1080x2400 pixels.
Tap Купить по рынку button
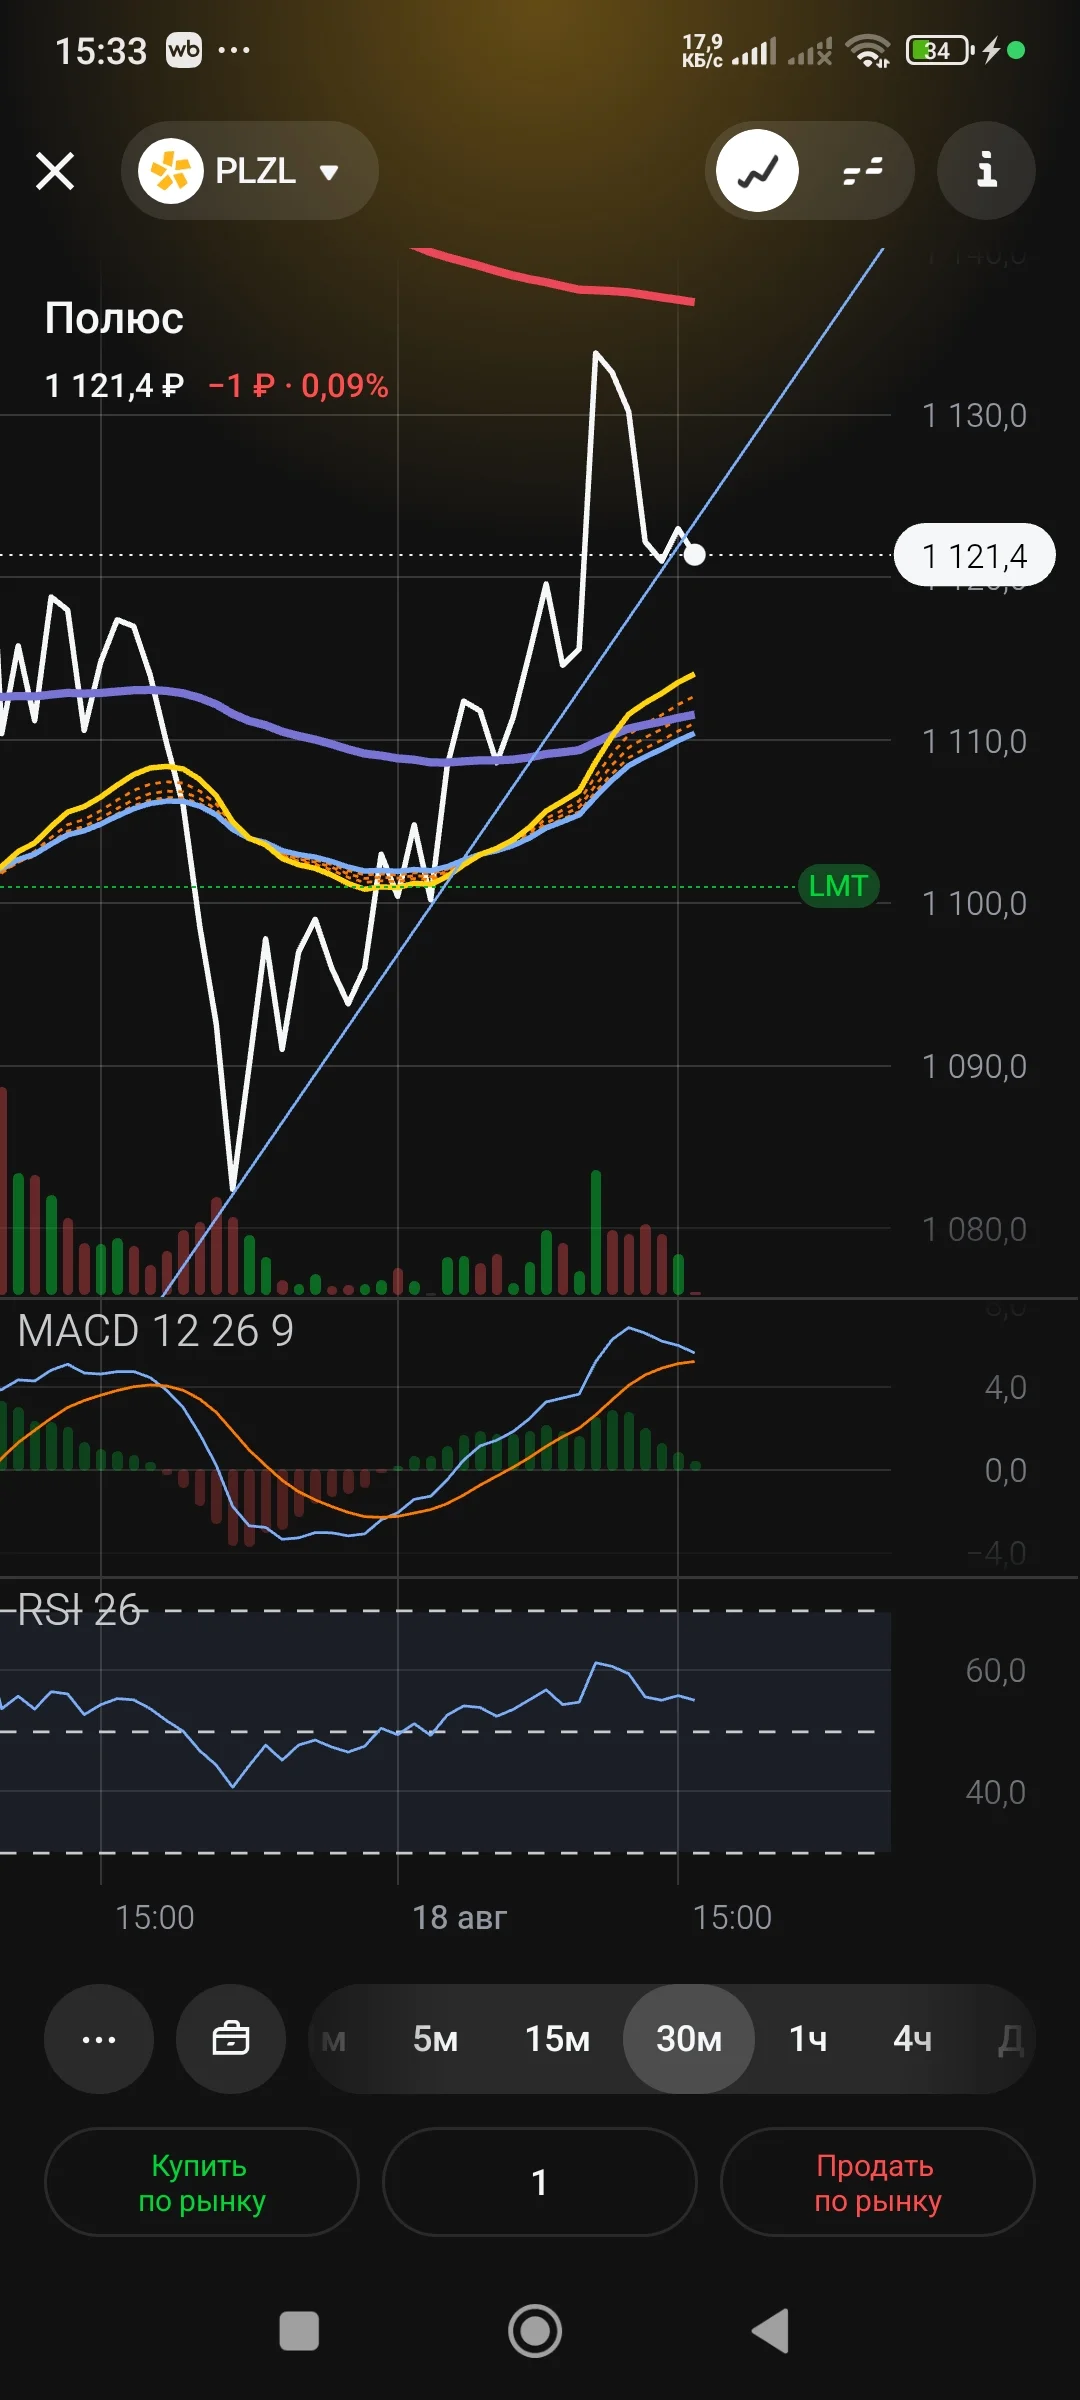point(202,2182)
